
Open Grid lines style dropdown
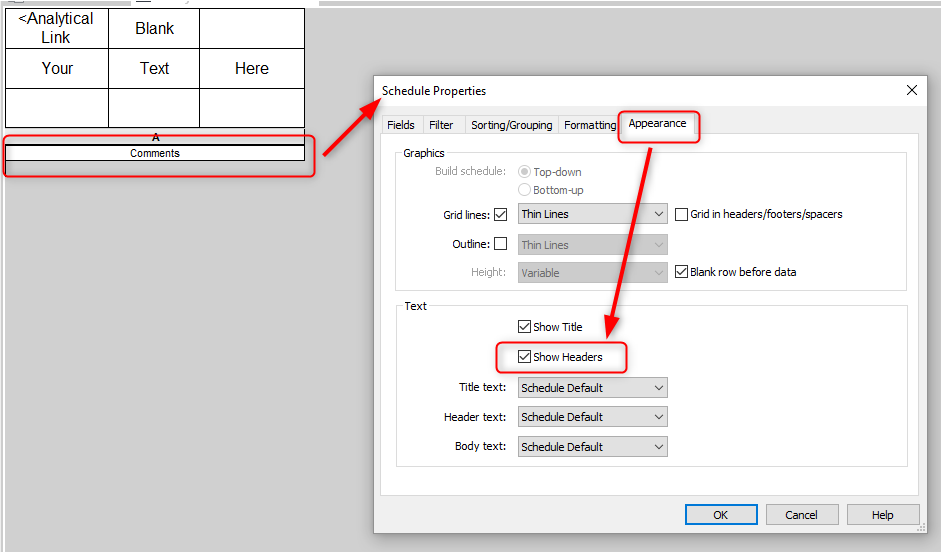tap(592, 214)
